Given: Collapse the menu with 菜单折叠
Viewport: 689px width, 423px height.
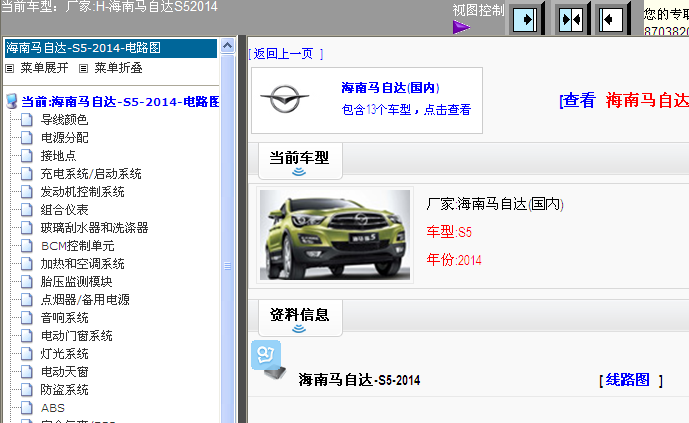Looking at the screenshot, I should tap(118, 68).
